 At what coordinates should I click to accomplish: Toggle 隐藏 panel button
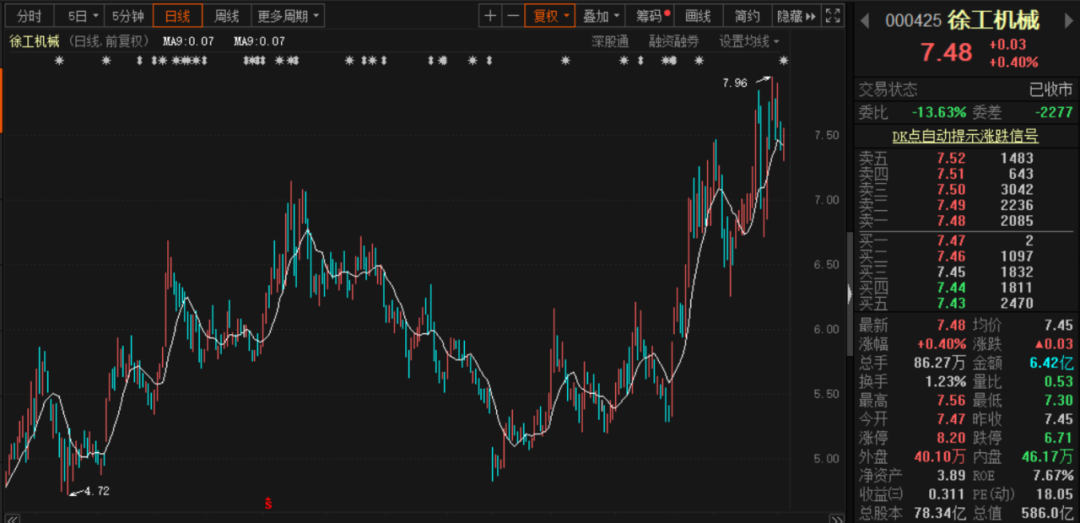(796, 16)
